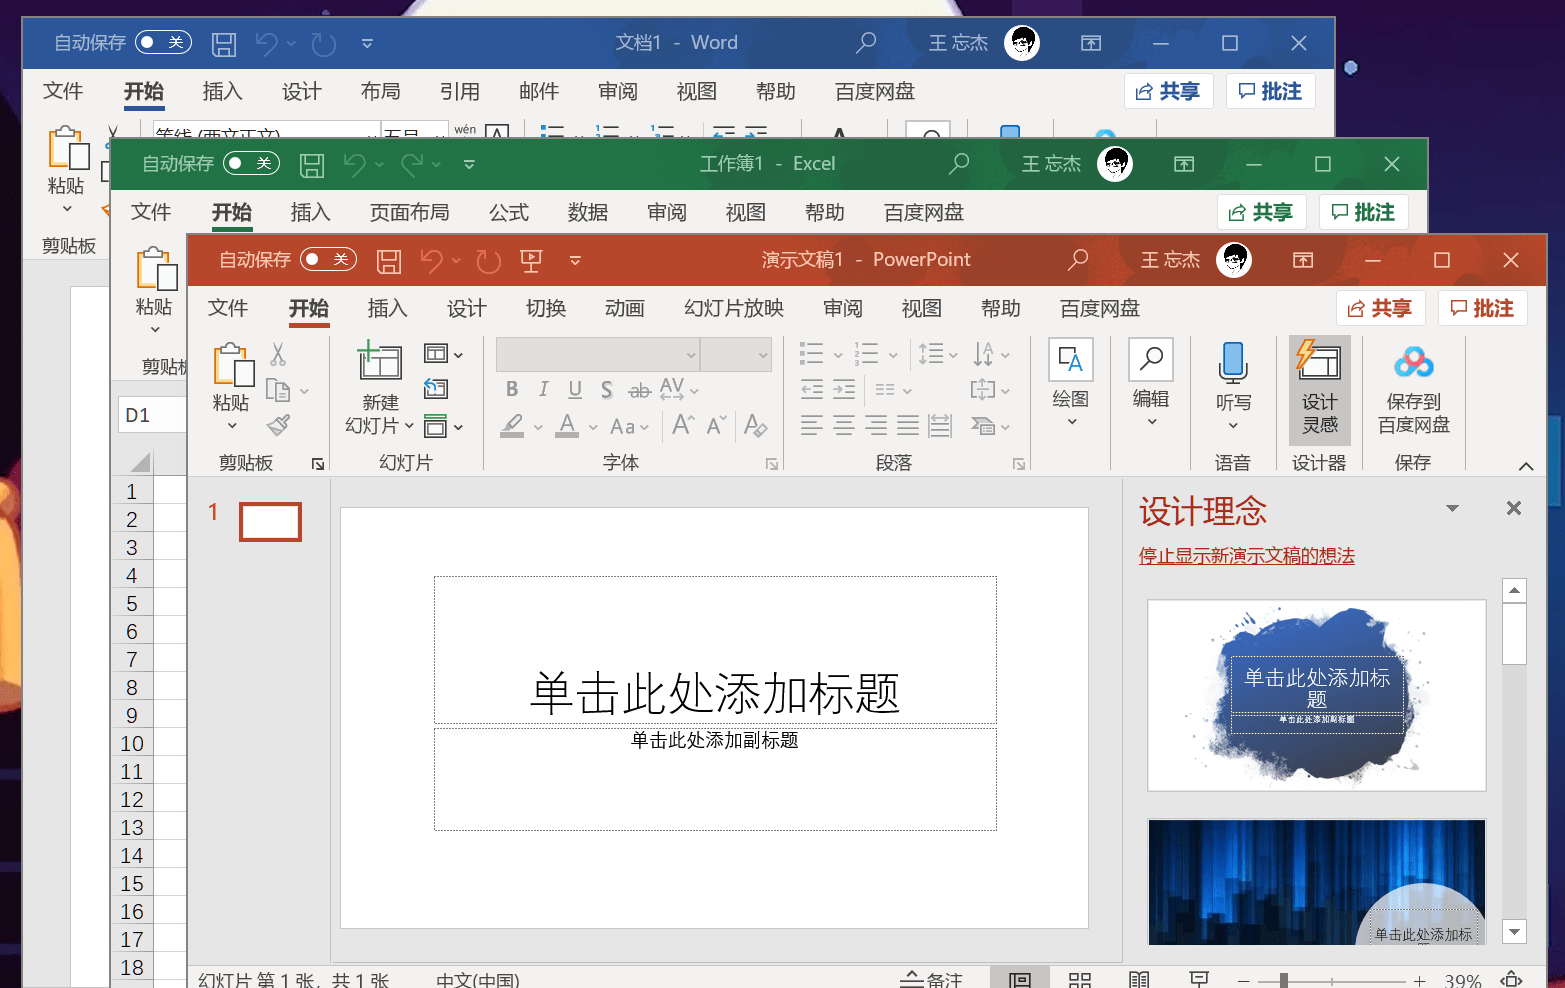Image resolution: width=1565 pixels, height=988 pixels.
Task: Collapse the PowerPoint ribbon
Action: (1526, 466)
